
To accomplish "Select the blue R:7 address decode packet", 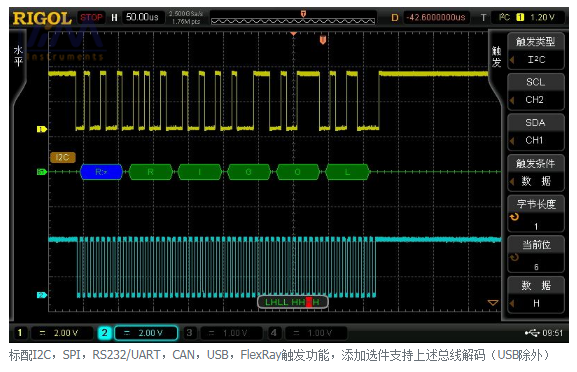I will (101, 172).
